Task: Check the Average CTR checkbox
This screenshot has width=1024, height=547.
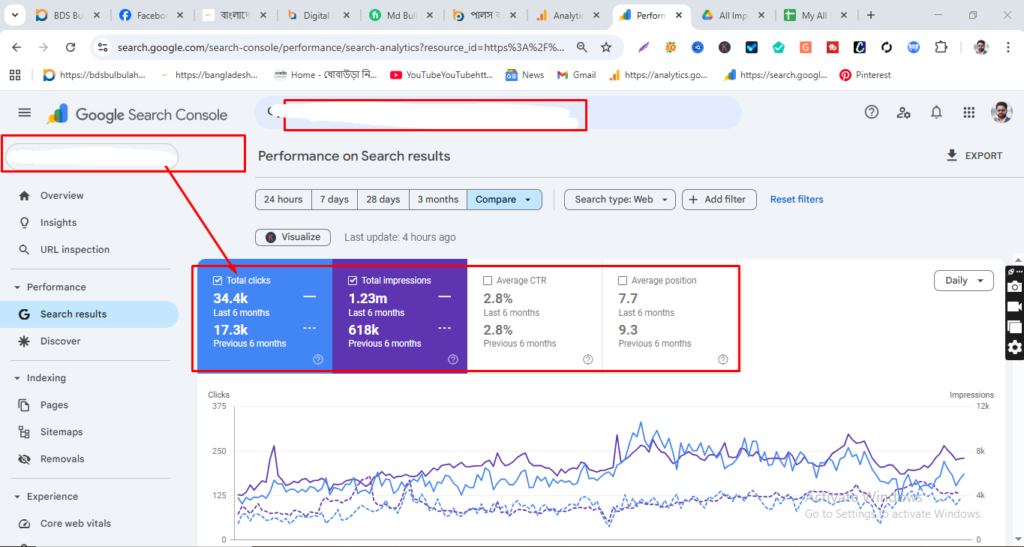Action: click(487, 281)
